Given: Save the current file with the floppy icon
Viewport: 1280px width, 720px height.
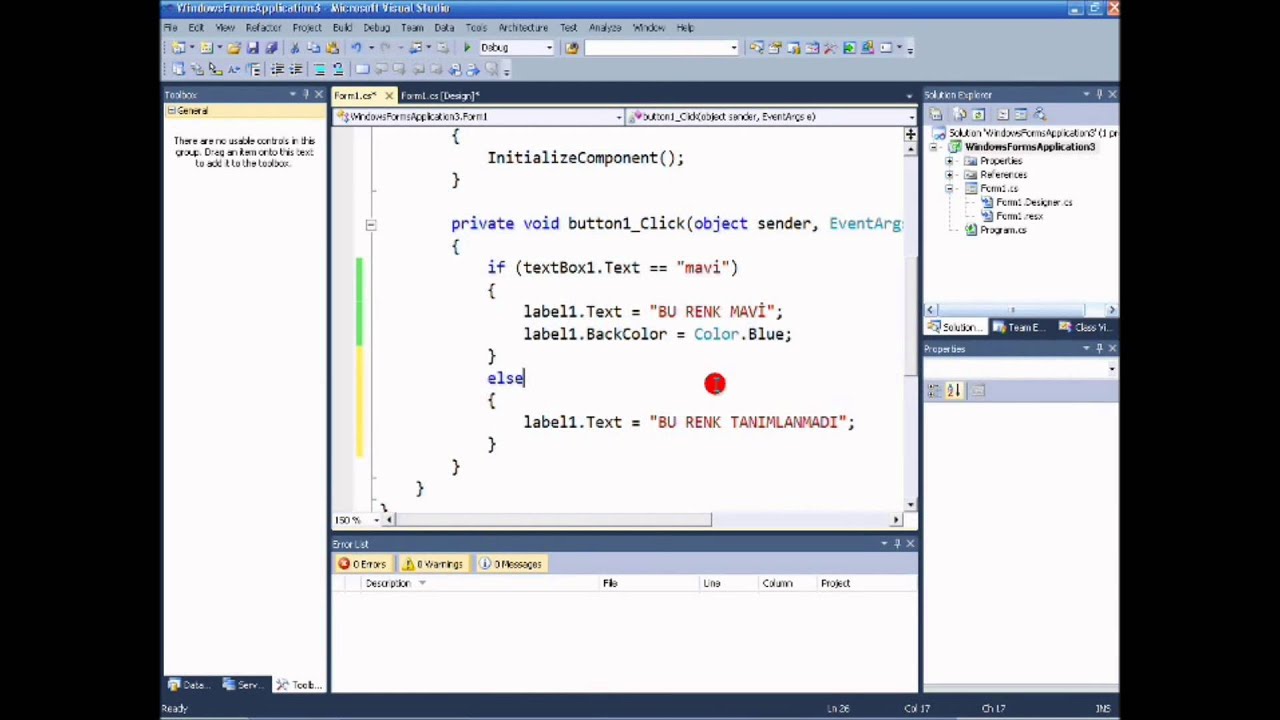Looking at the screenshot, I should click(252, 48).
